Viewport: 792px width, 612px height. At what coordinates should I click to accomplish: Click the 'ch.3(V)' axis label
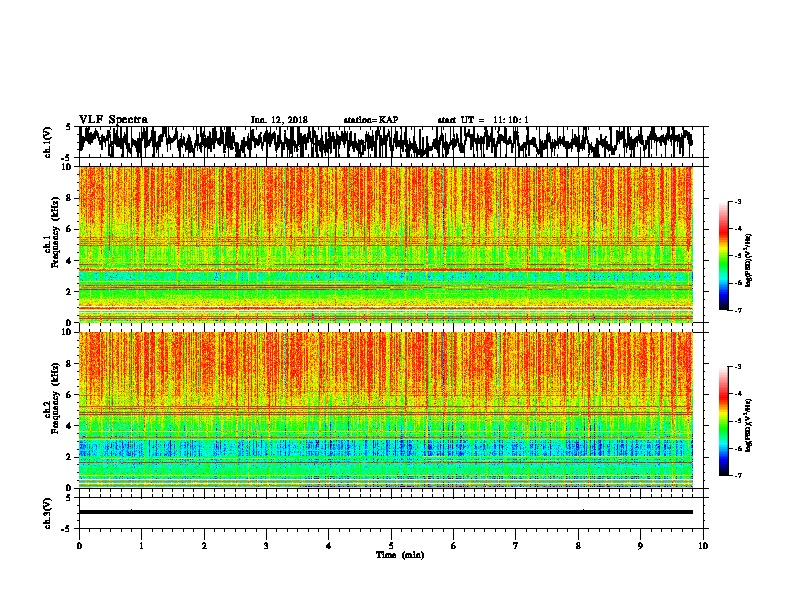(x=48, y=513)
